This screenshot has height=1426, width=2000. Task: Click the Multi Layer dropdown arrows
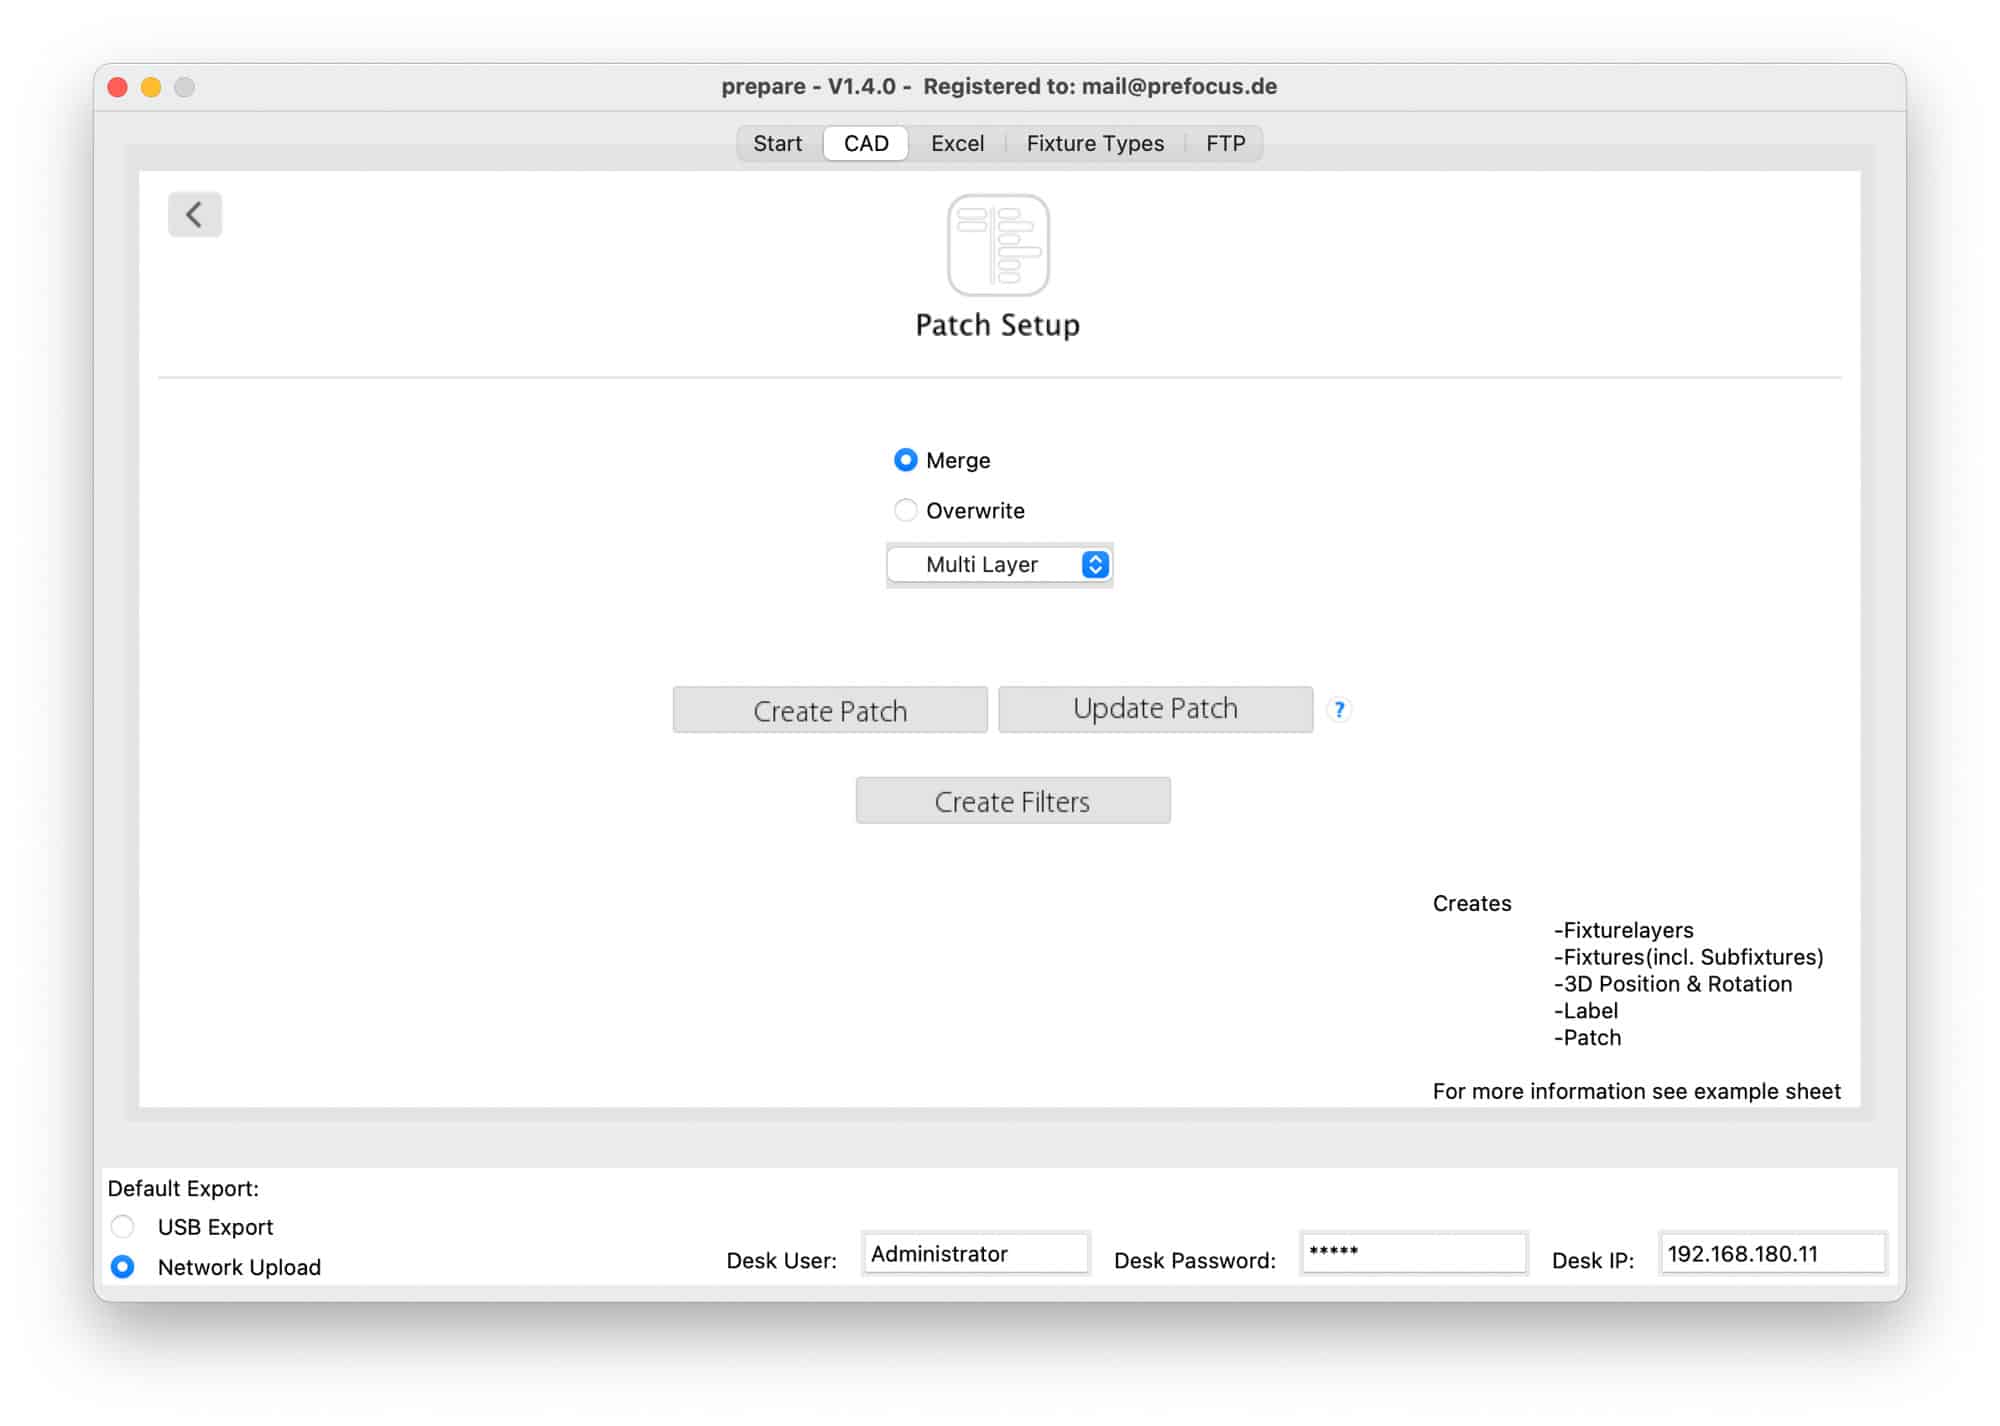(1095, 565)
